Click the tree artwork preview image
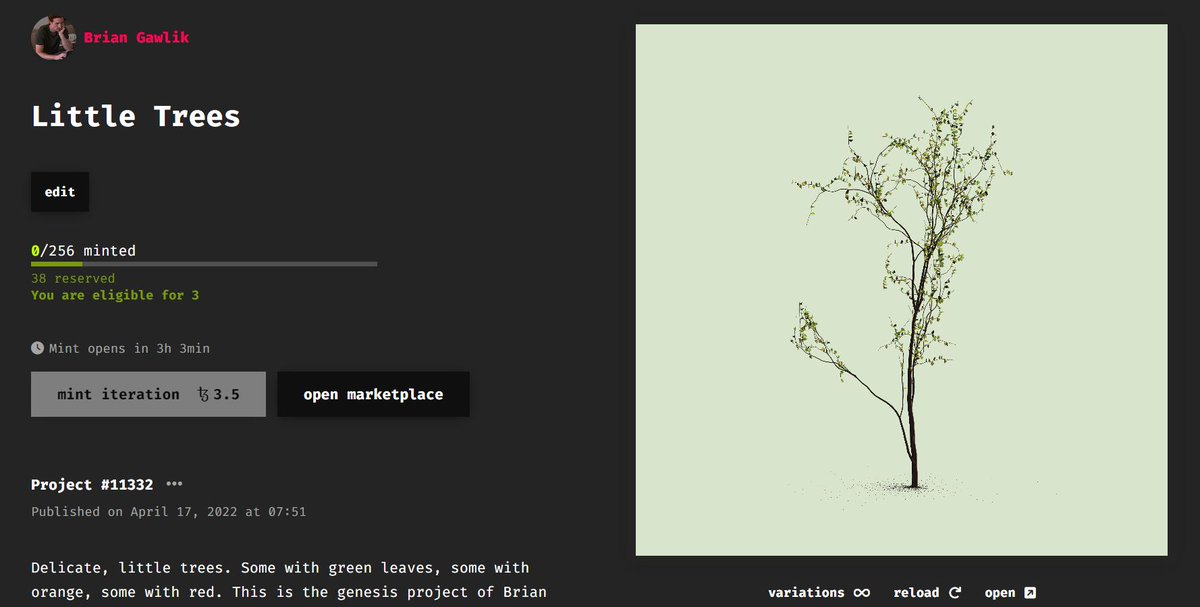The width and height of the screenshot is (1200, 607). coord(900,290)
